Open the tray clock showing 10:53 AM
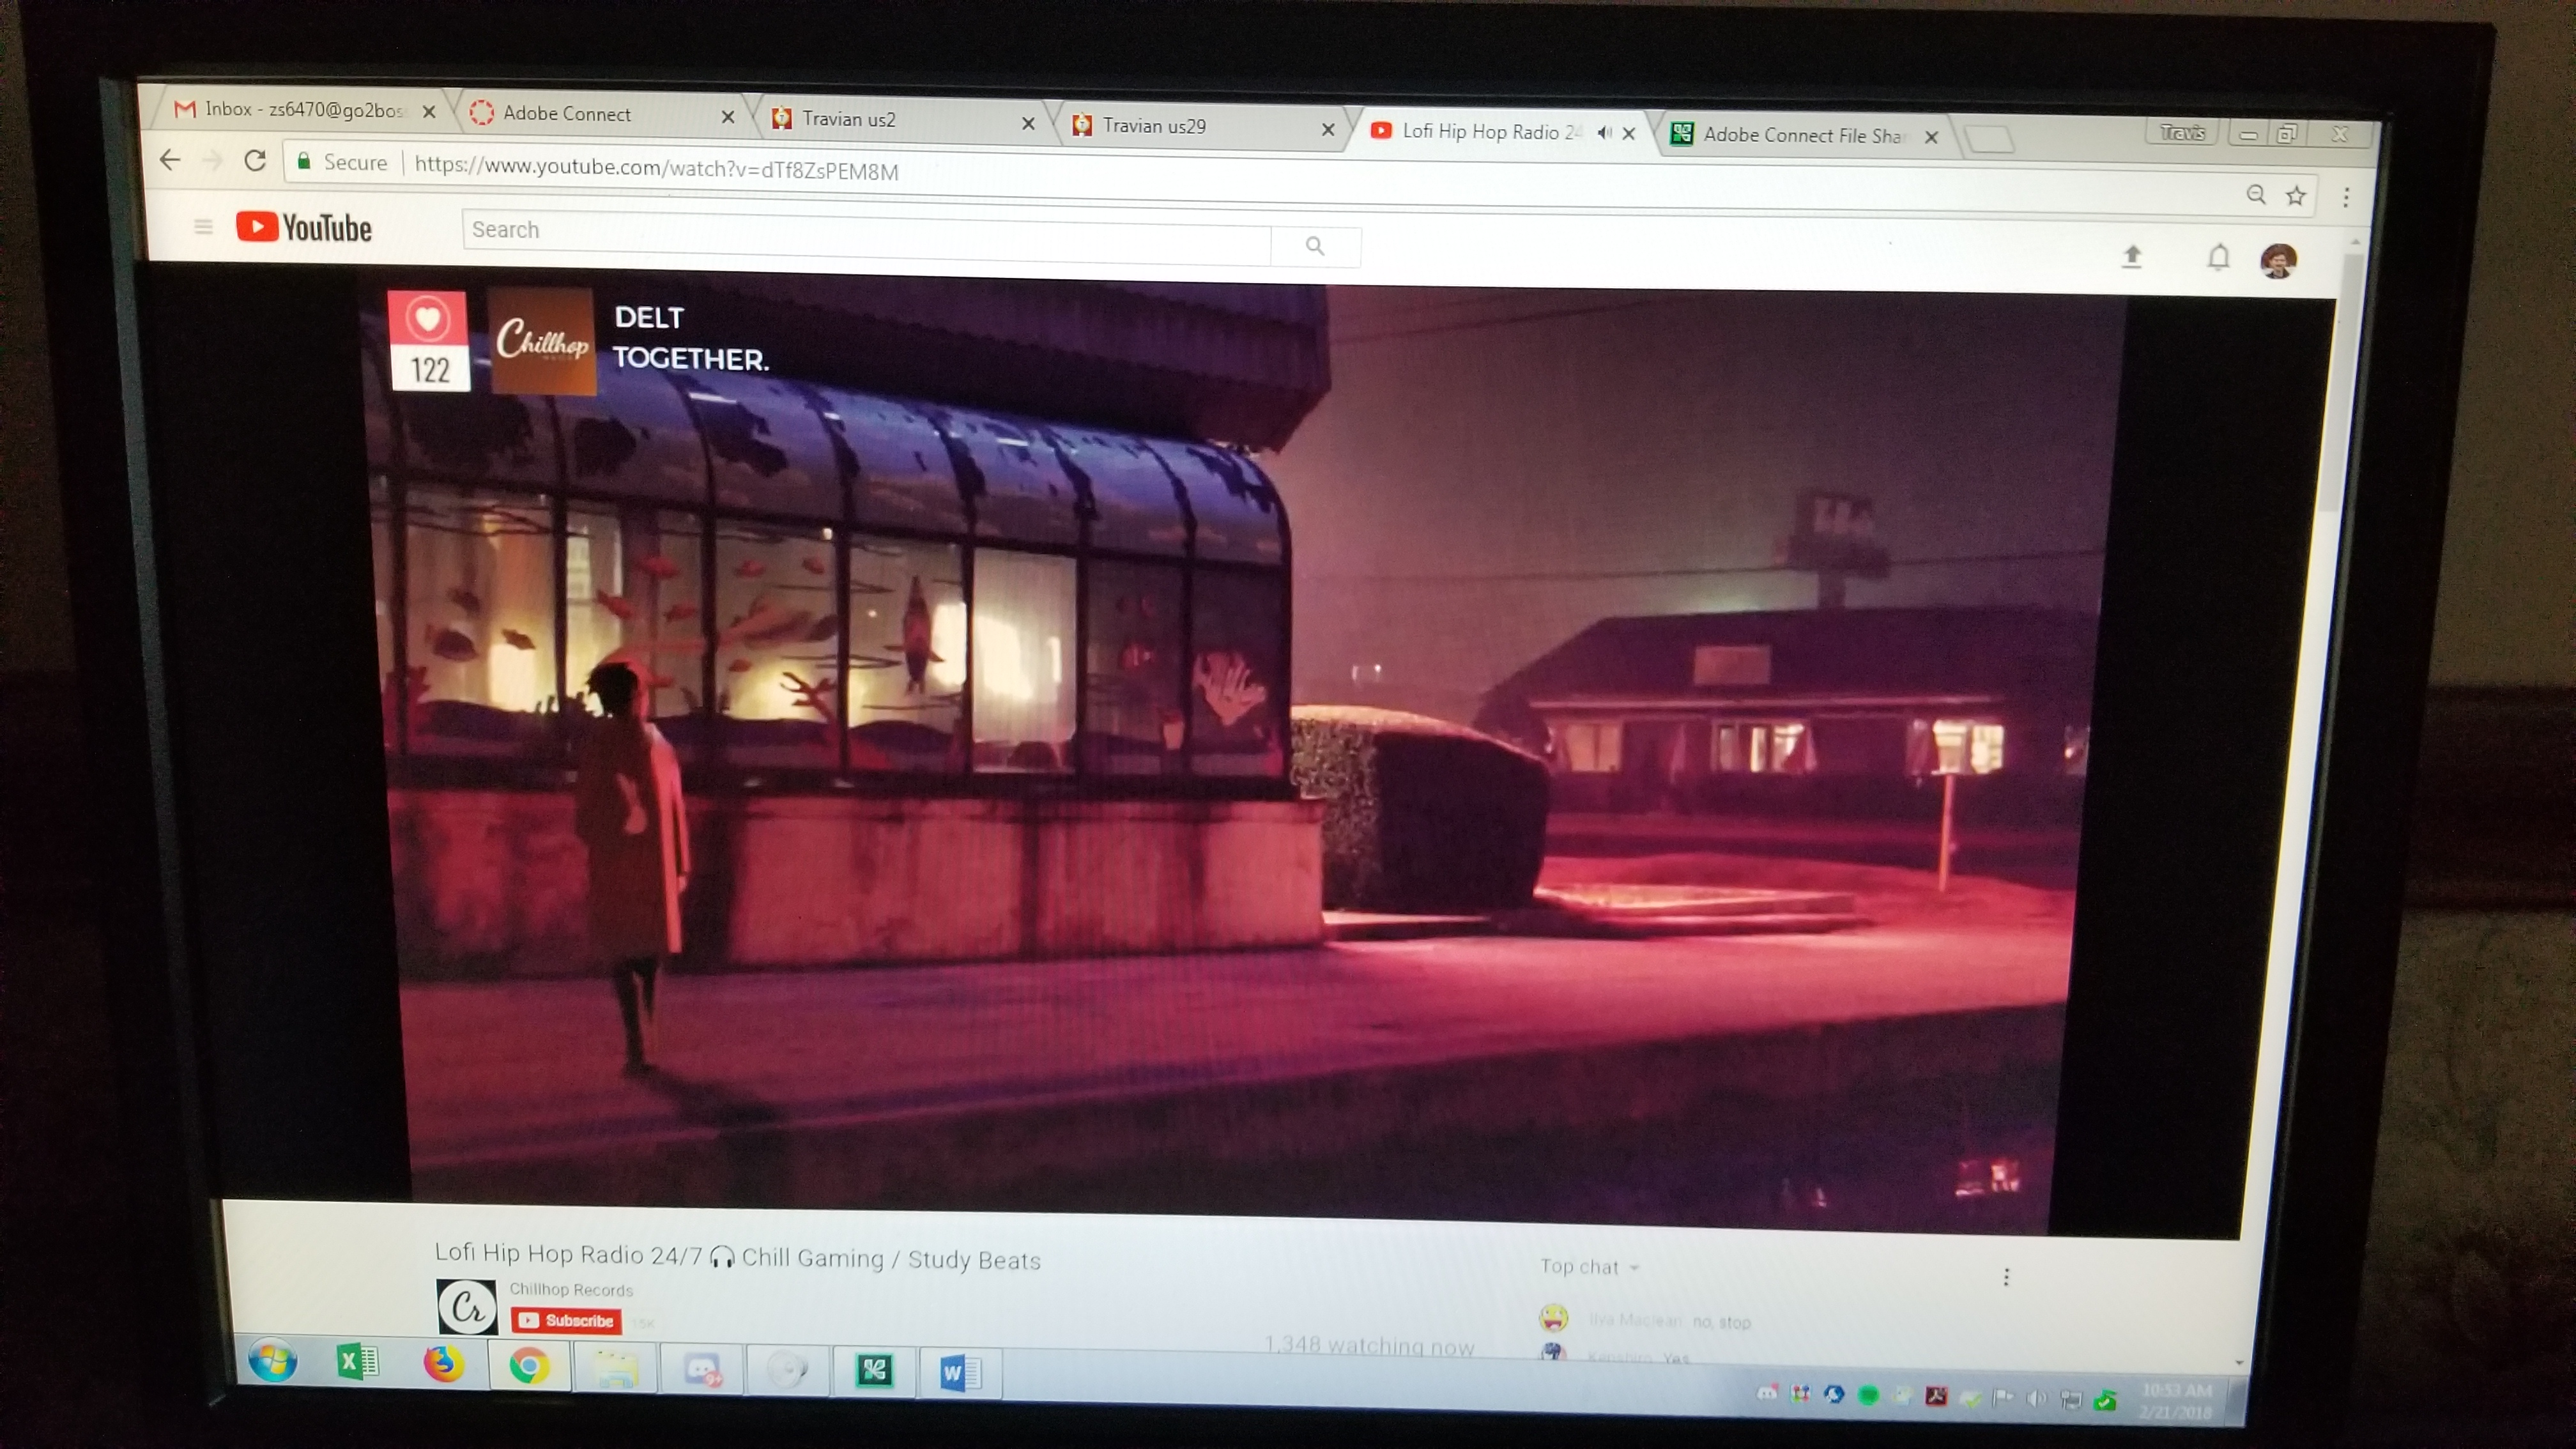2576x1449 pixels. point(2176,1401)
